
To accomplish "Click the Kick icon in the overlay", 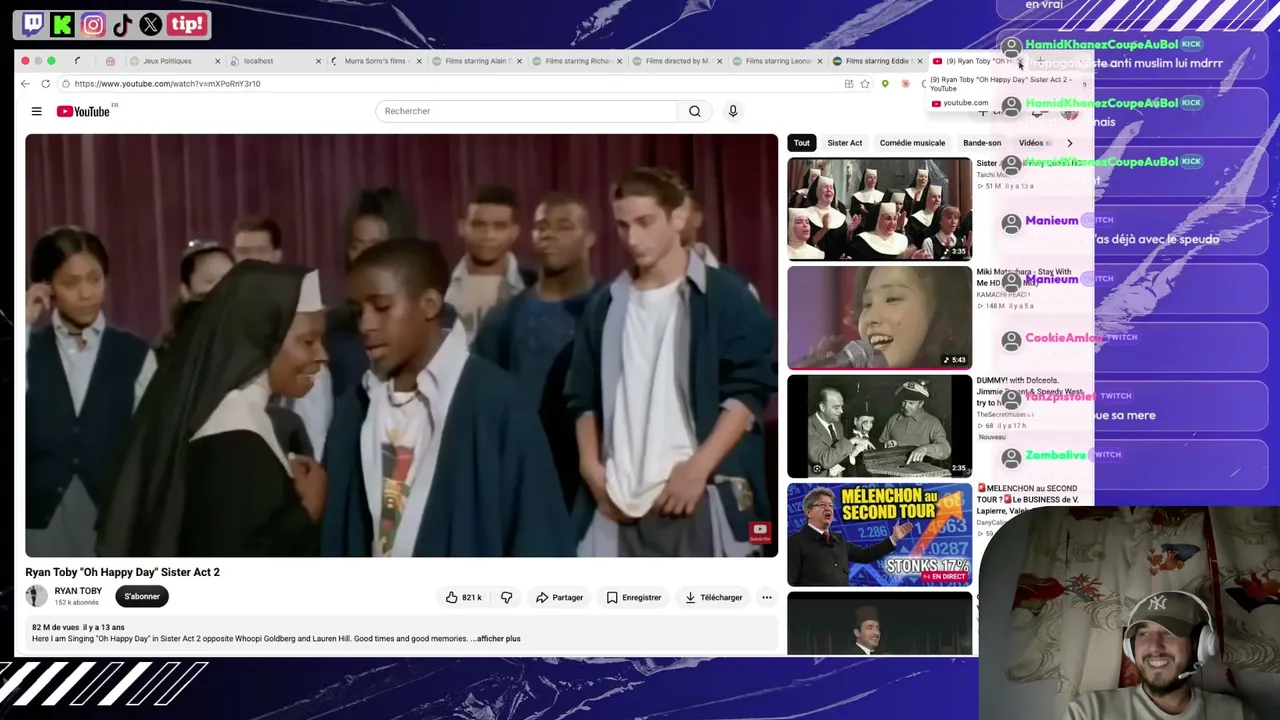I will point(63,24).
